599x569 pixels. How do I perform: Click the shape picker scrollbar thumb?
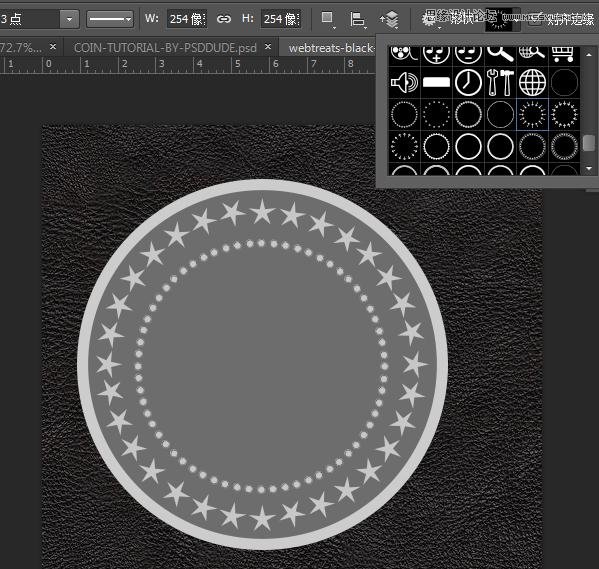[x=589, y=143]
